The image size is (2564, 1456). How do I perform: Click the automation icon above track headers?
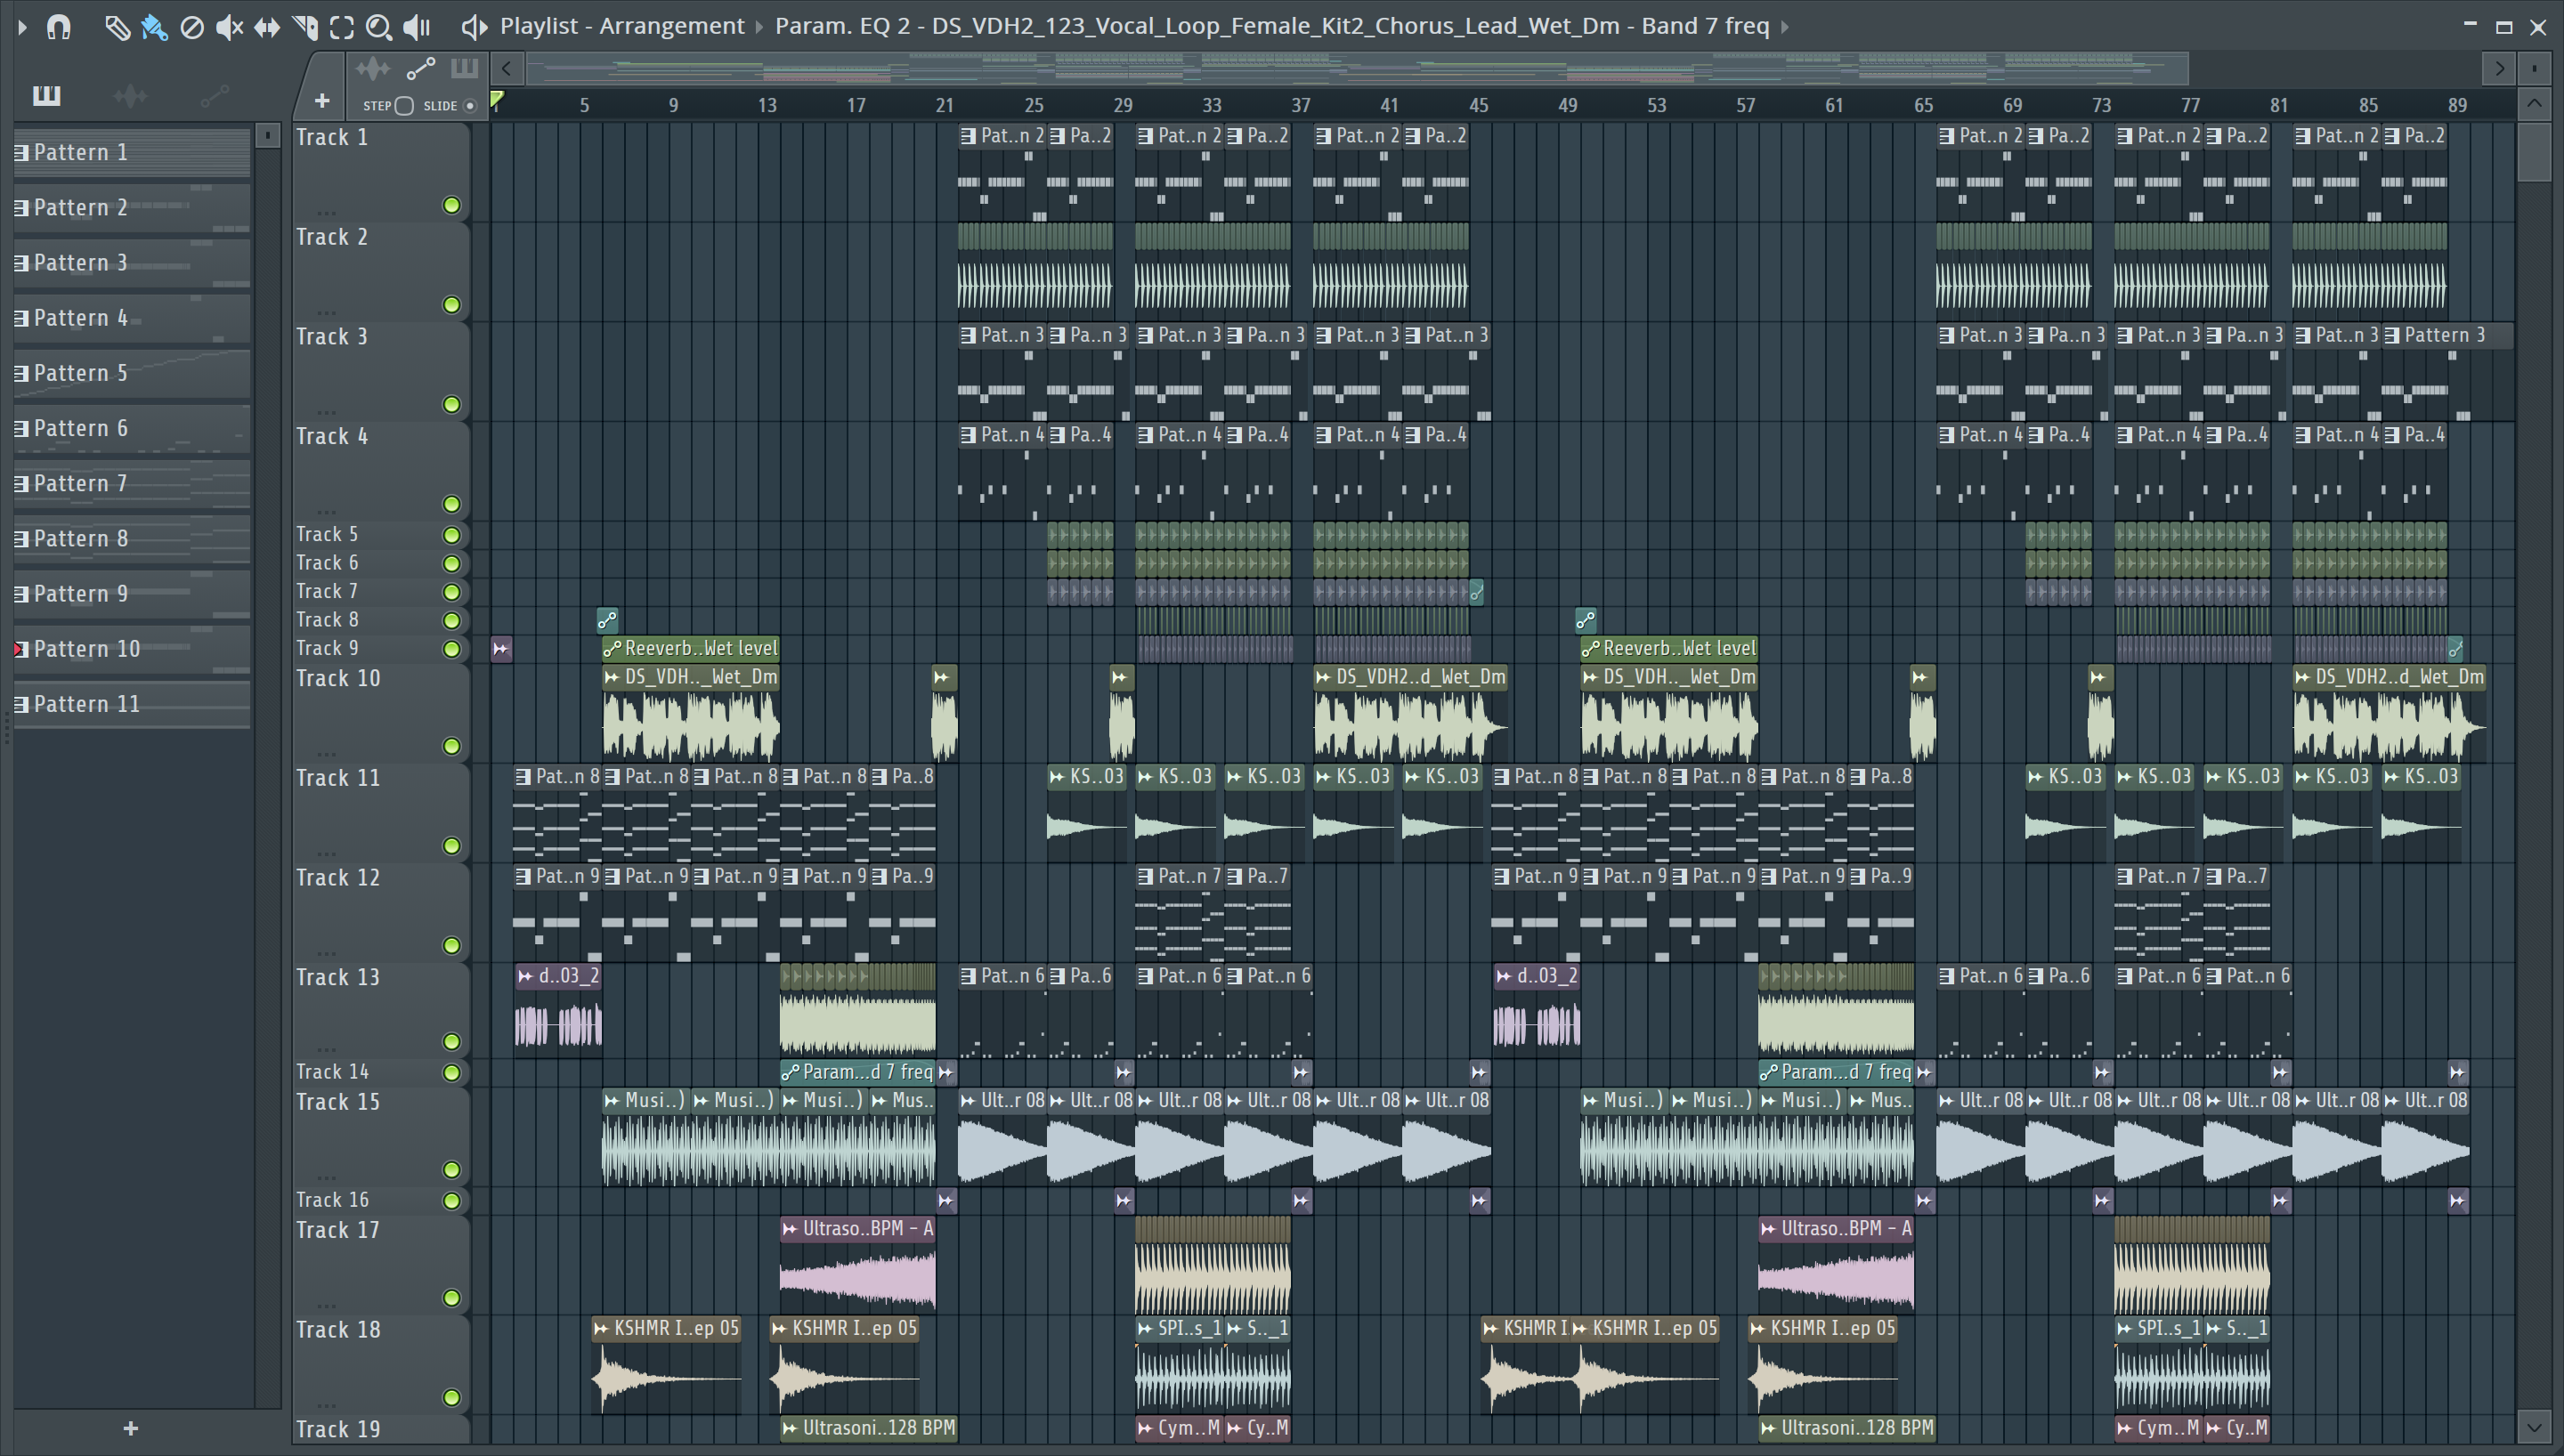(420, 68)
